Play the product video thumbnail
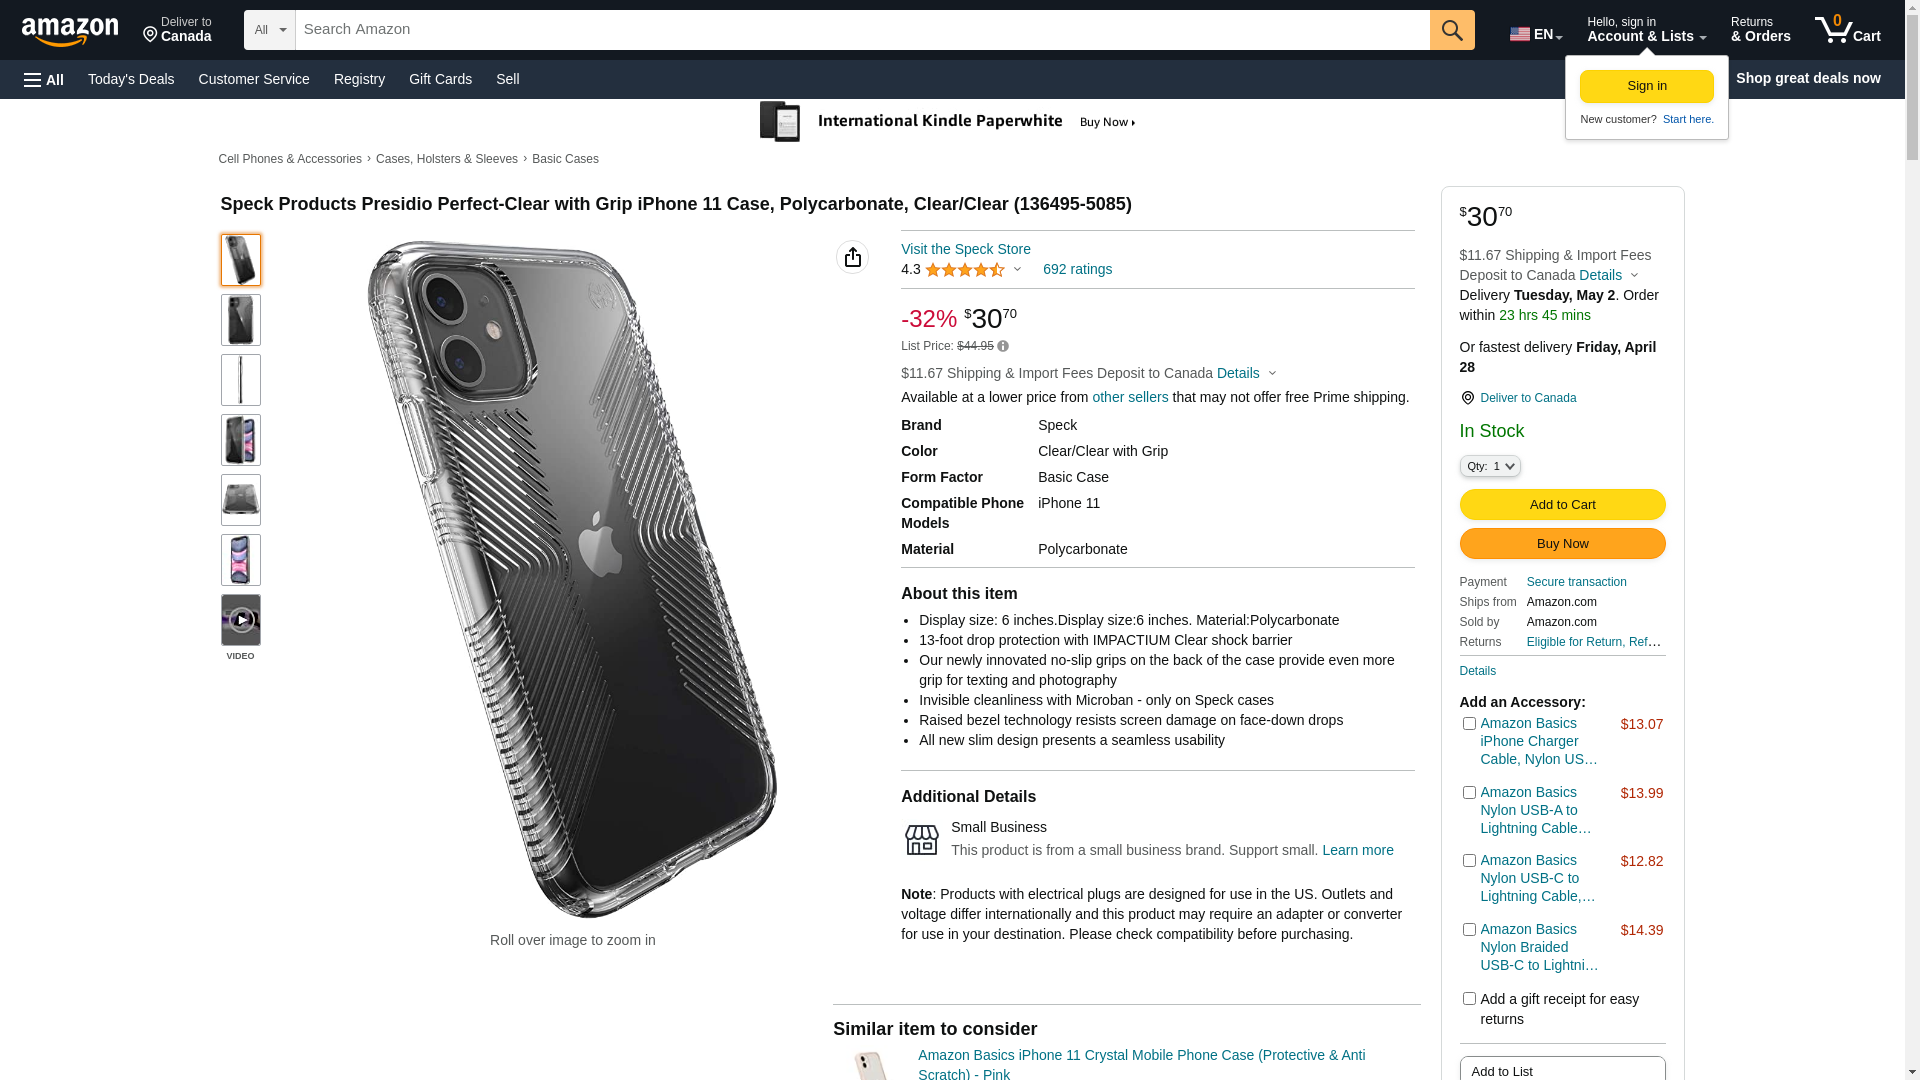This screenshot has height=1080, width=1920. point(241,621)
